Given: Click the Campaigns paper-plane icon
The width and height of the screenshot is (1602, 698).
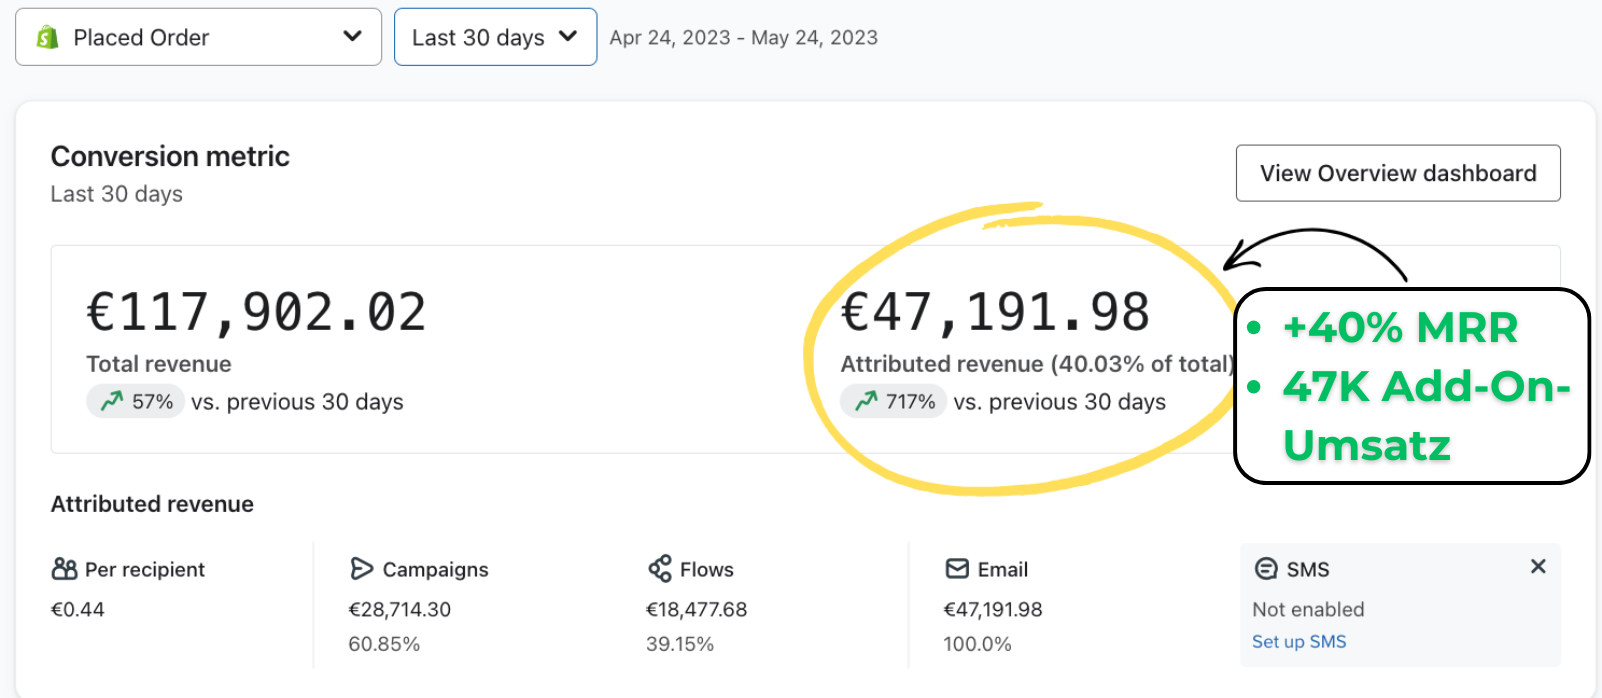Looking at the screenshot, I should click(x=361, y=569).
